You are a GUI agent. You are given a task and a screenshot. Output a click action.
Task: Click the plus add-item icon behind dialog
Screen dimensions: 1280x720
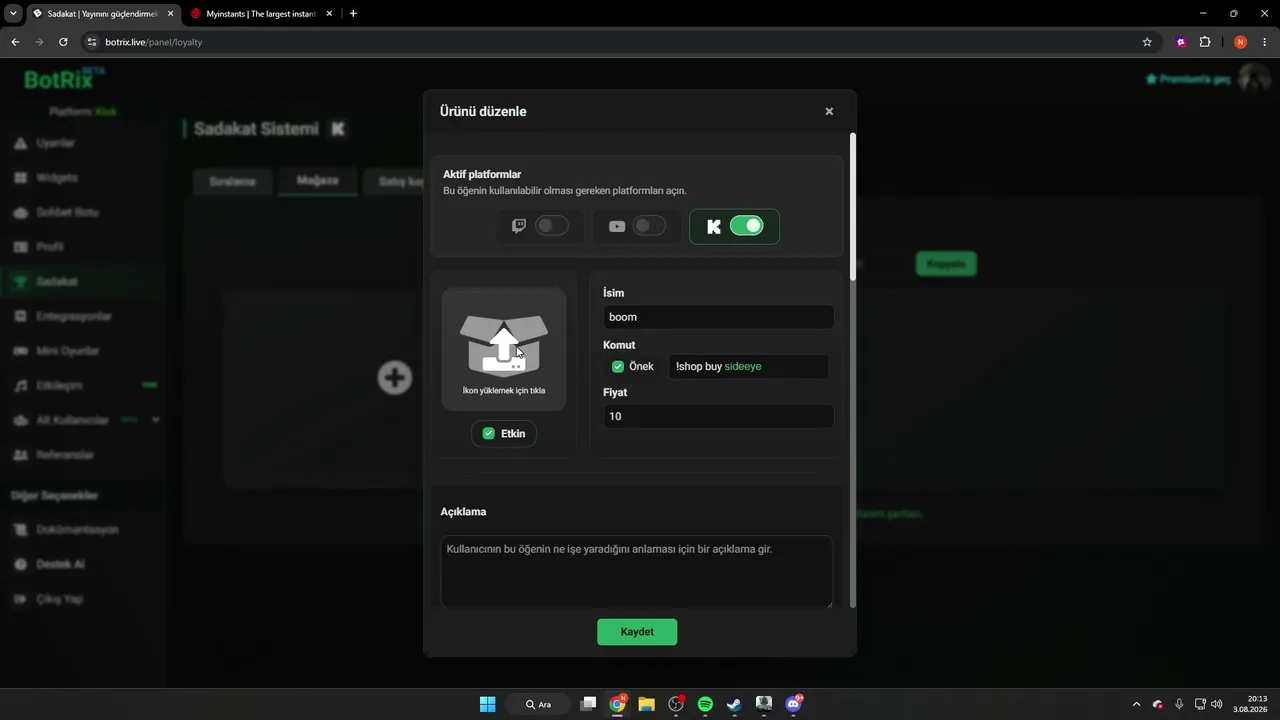click(x=394, y=377)
